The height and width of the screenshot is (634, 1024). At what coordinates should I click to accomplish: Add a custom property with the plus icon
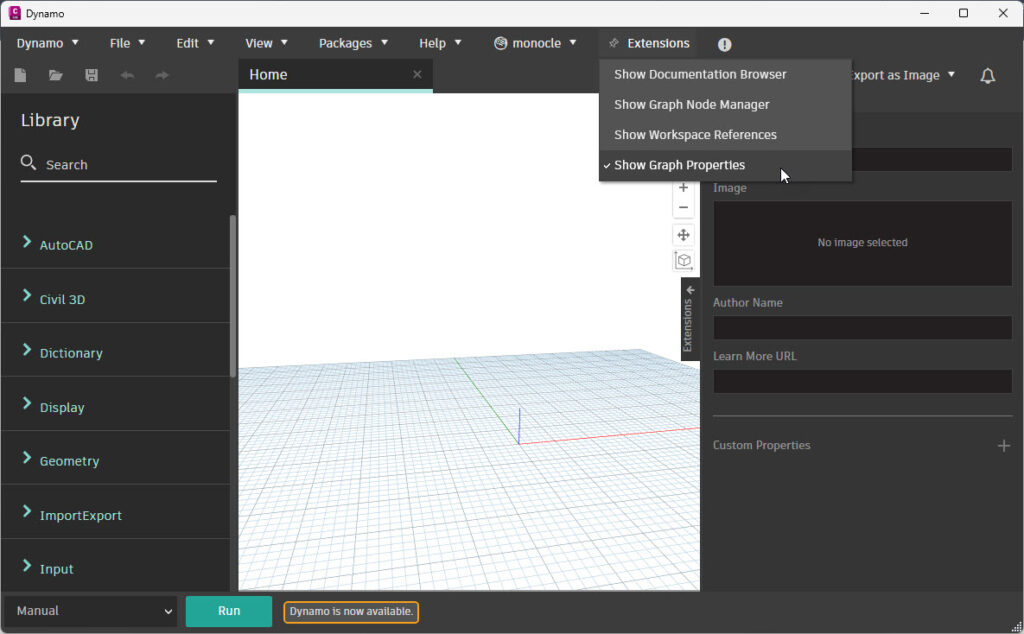click(x=1004, y=445)
